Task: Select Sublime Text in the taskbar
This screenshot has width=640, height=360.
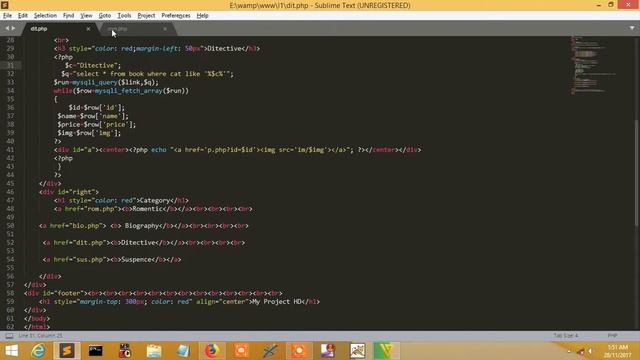Action: (x=67, y=351)
